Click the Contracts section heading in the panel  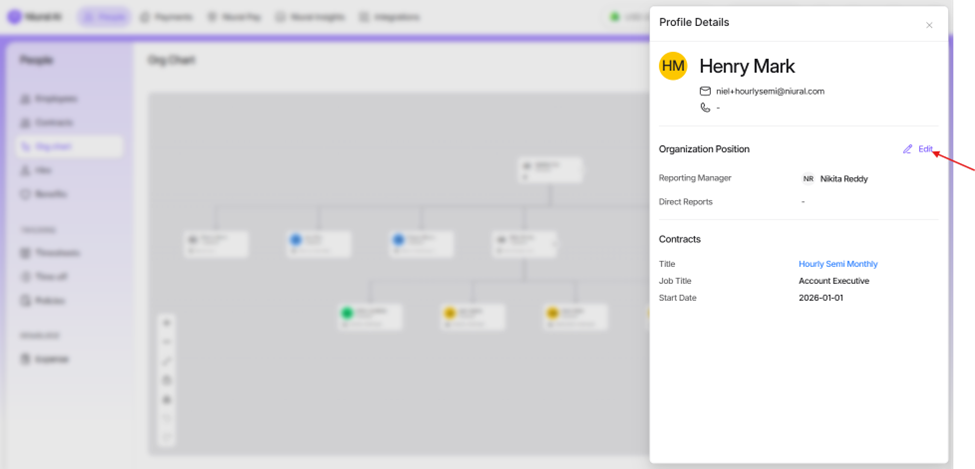click(x=680, y=239)
